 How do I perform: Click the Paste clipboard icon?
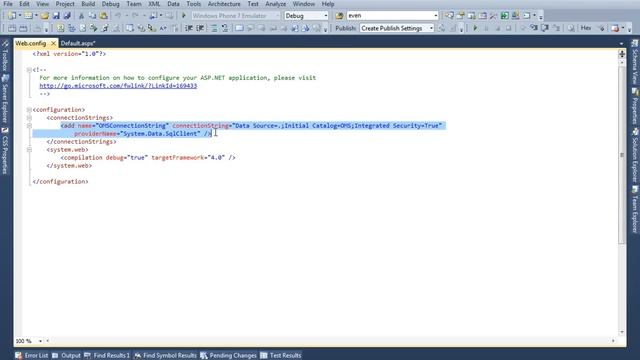pos(104,16)
